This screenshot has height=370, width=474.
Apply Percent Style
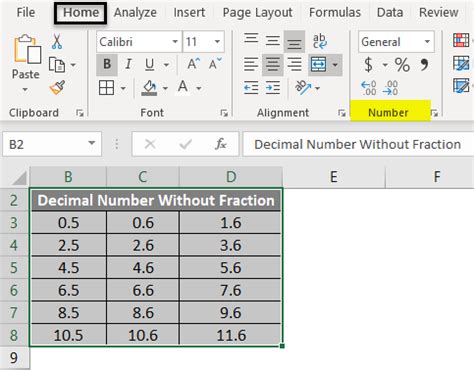click(x=402, y=65)
